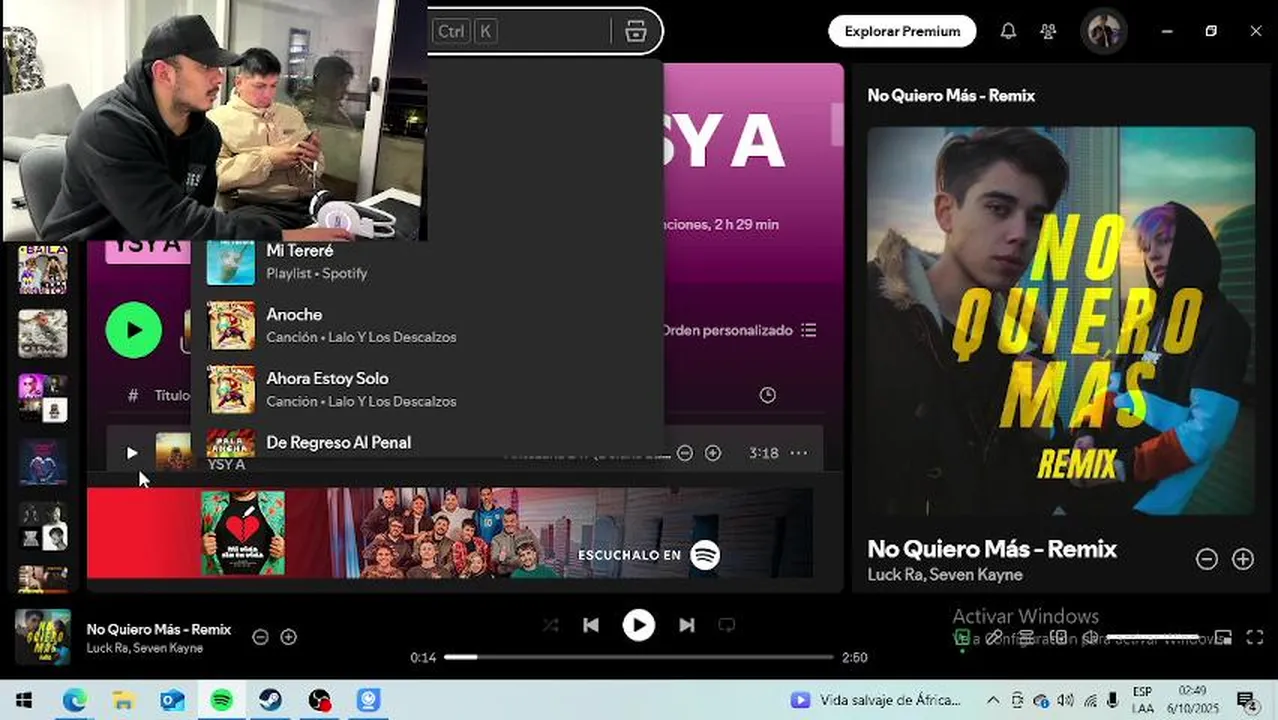Mute using the player volume speaker icon
1278x720 pixels.
[1090, 637]
